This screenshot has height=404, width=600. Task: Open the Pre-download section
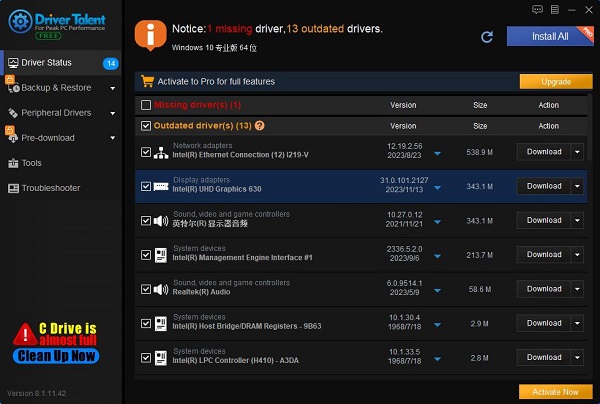61,138
